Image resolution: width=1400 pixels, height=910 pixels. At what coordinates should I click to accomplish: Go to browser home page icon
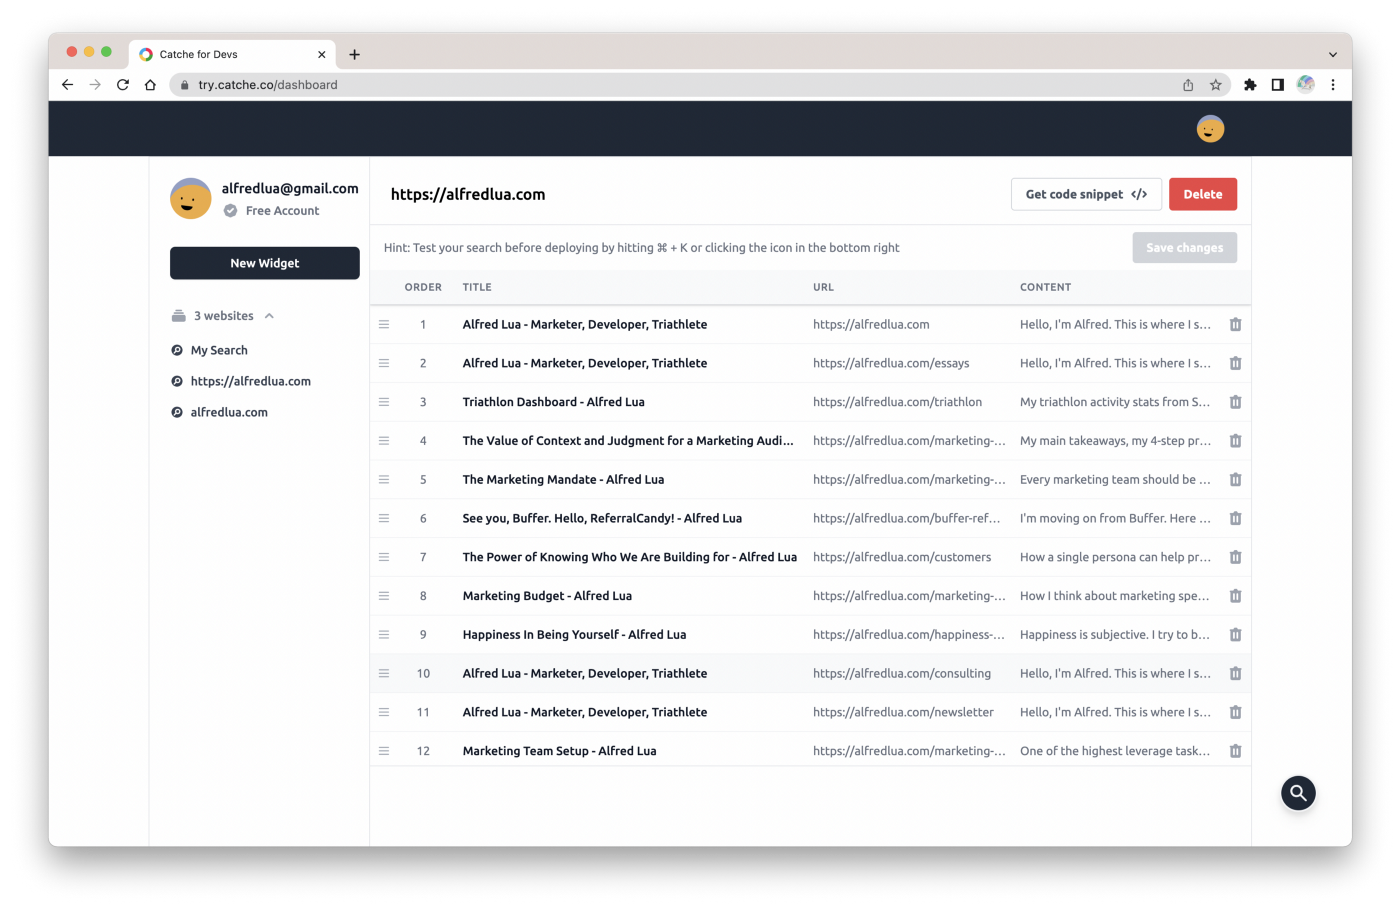click(x=150, y=85)
